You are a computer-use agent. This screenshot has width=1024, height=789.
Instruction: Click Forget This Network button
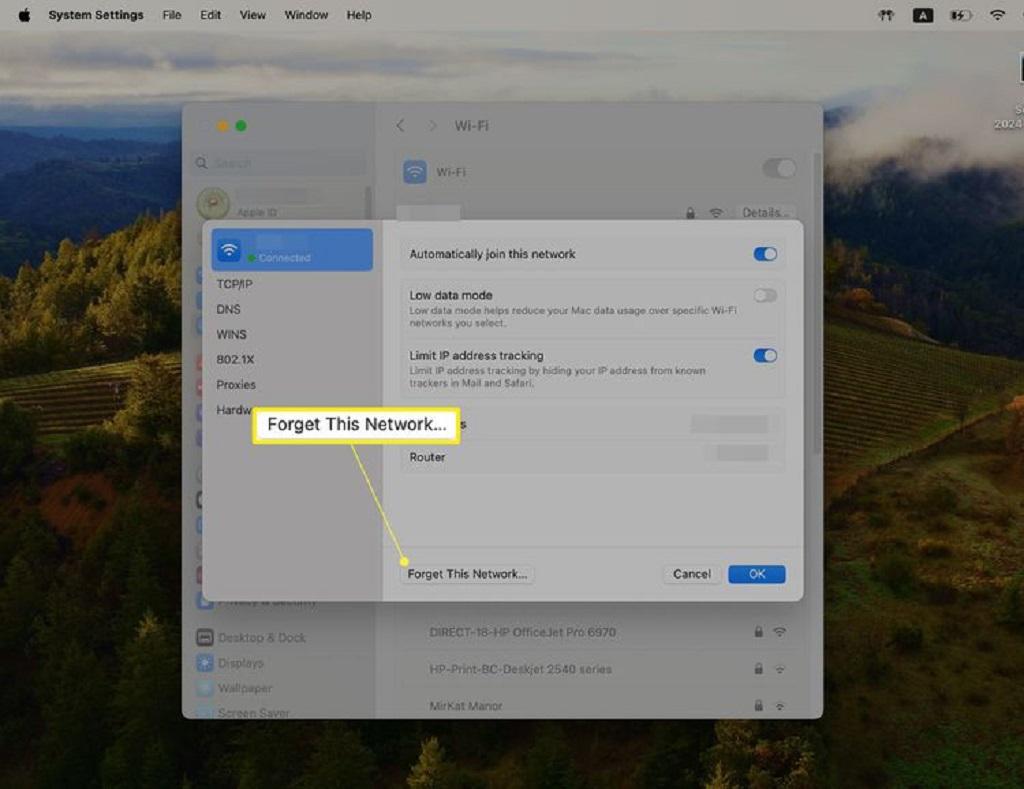pyautogui.click(x=467, y=573)
